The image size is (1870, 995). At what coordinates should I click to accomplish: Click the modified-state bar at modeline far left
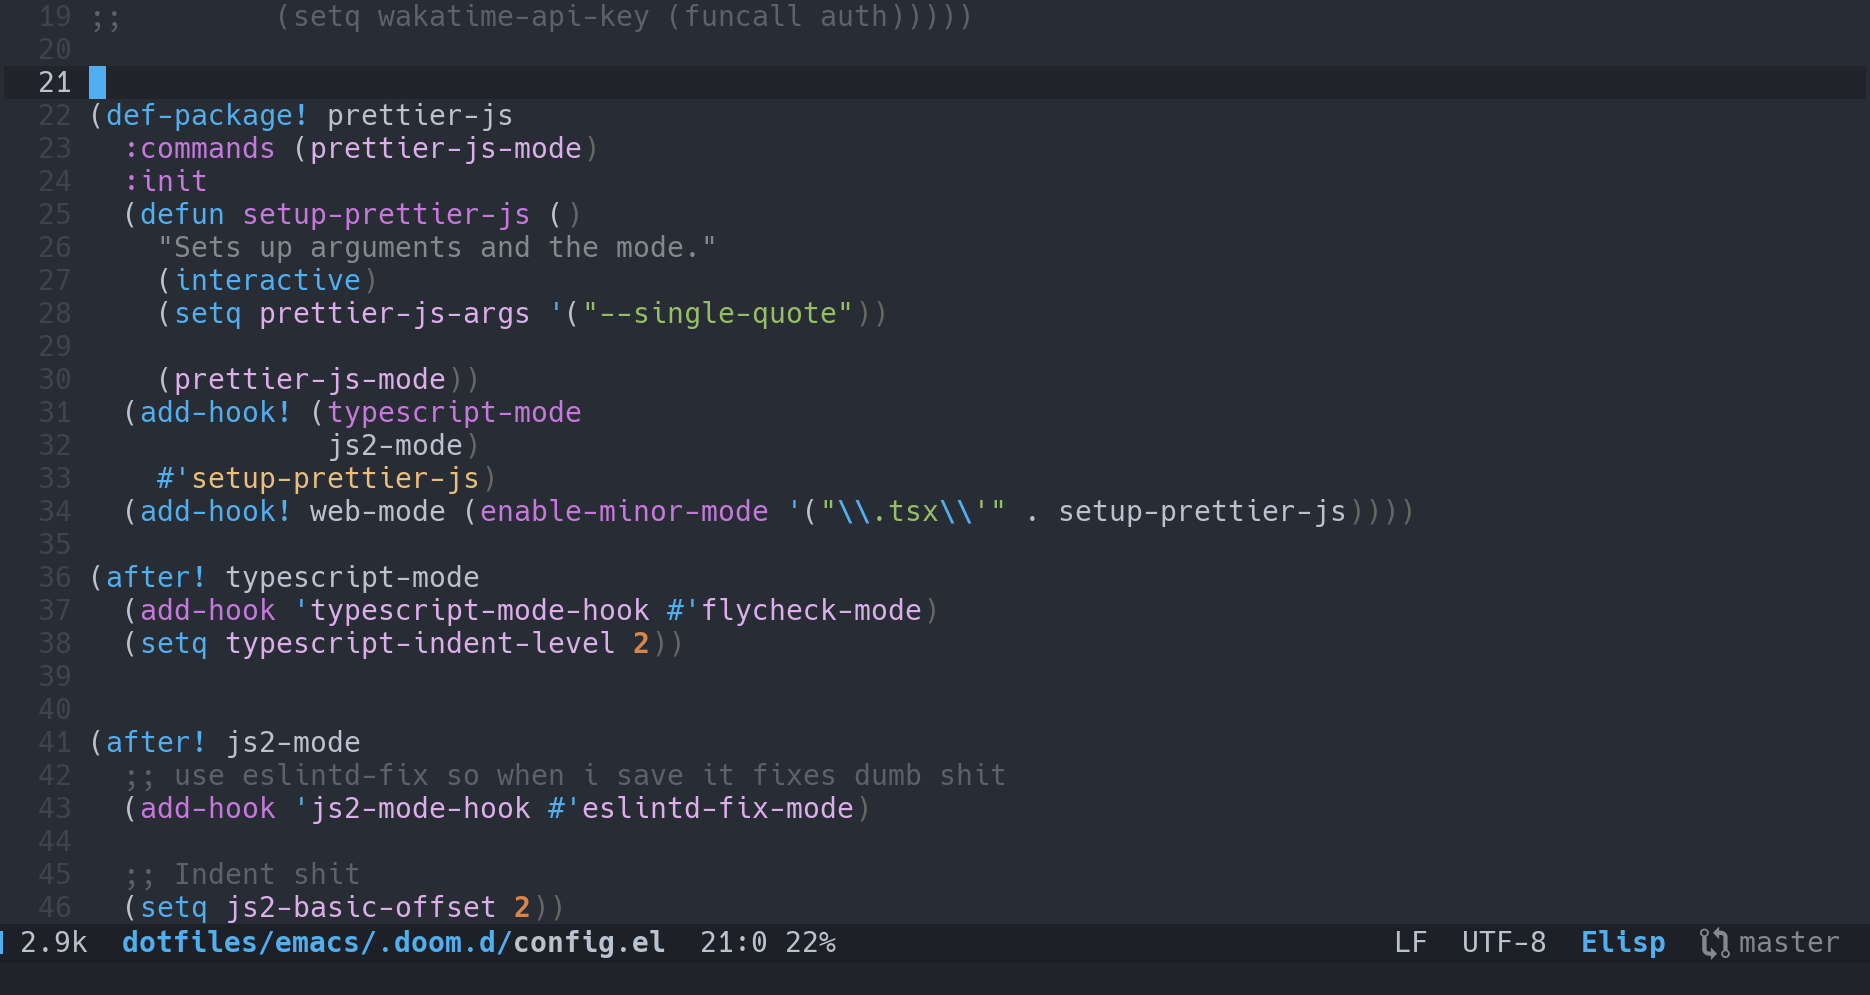[x=3, y=942]
